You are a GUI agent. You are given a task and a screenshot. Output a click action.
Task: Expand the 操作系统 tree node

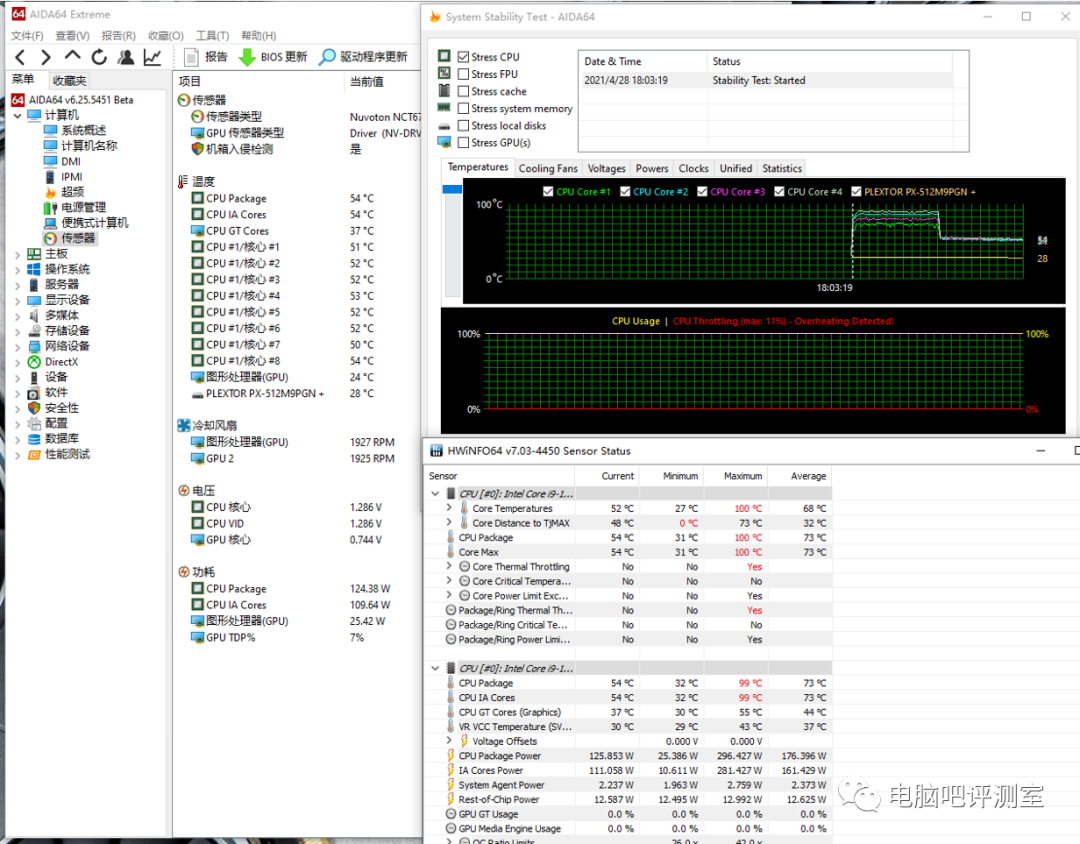(17, 269)
